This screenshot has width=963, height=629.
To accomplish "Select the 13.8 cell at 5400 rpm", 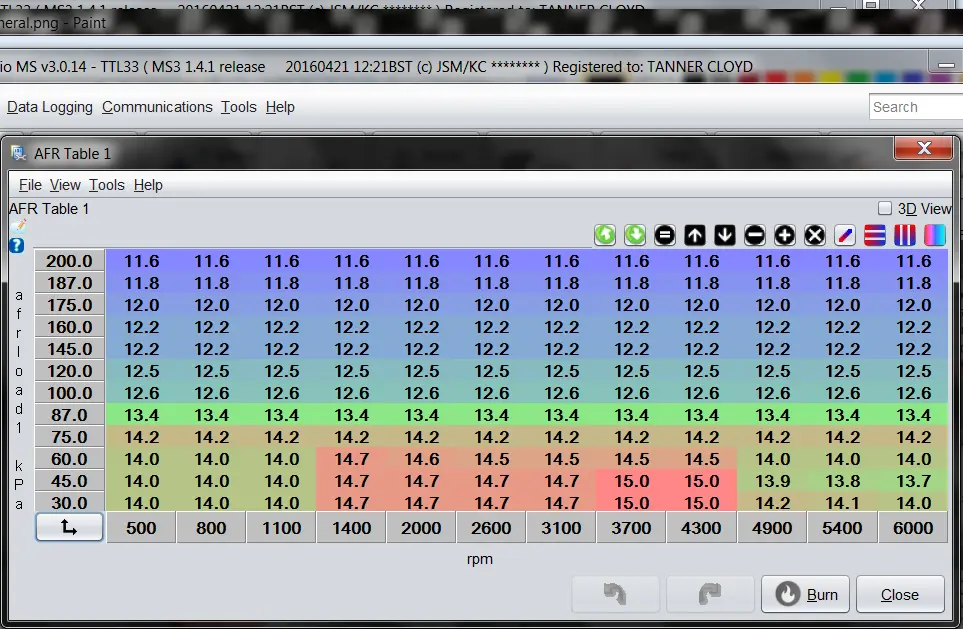I will [x=842, y=481].
